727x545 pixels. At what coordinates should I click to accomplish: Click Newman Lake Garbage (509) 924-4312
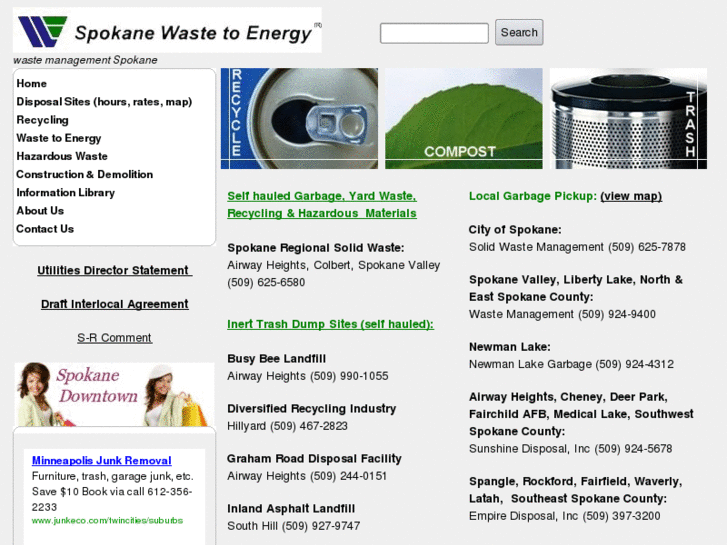(571, 364)
